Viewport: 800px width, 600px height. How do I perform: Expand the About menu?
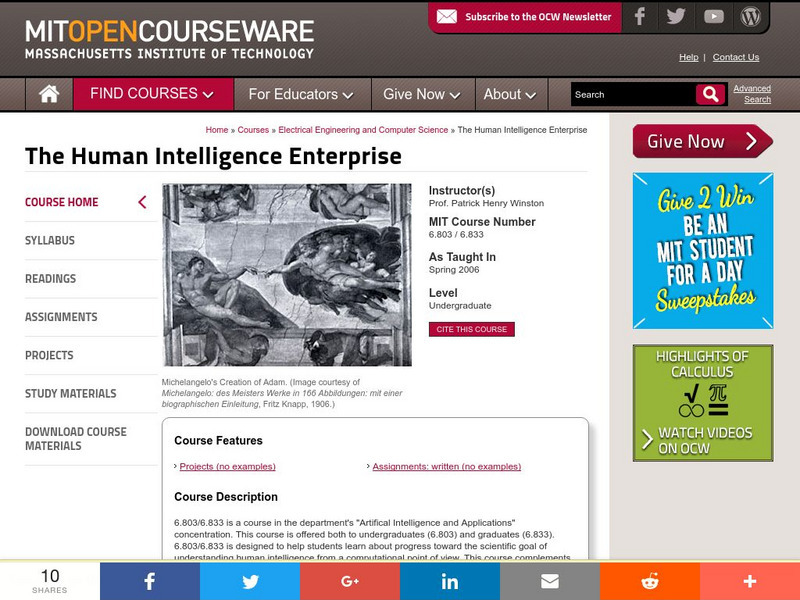pos(511,94)
